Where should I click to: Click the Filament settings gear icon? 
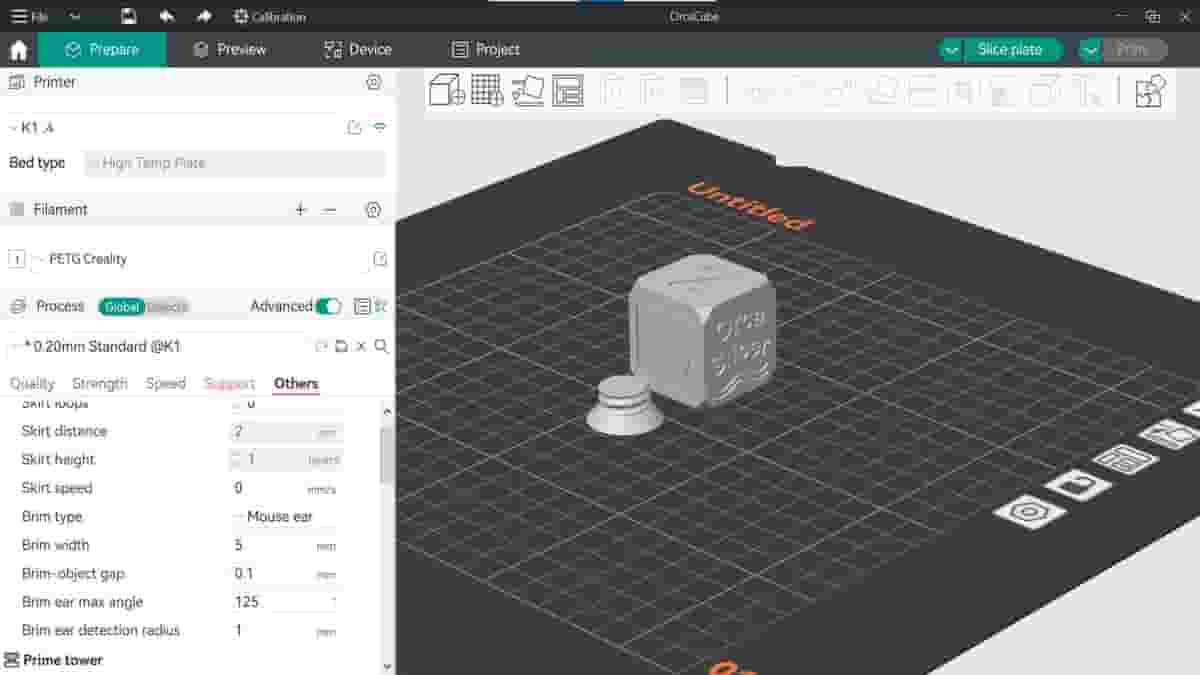[373, 210]
